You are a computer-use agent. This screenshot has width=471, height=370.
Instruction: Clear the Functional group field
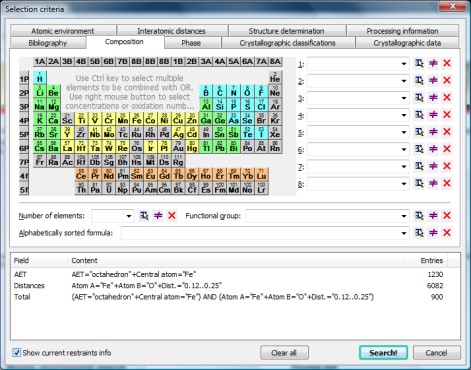tap(447, 216)
